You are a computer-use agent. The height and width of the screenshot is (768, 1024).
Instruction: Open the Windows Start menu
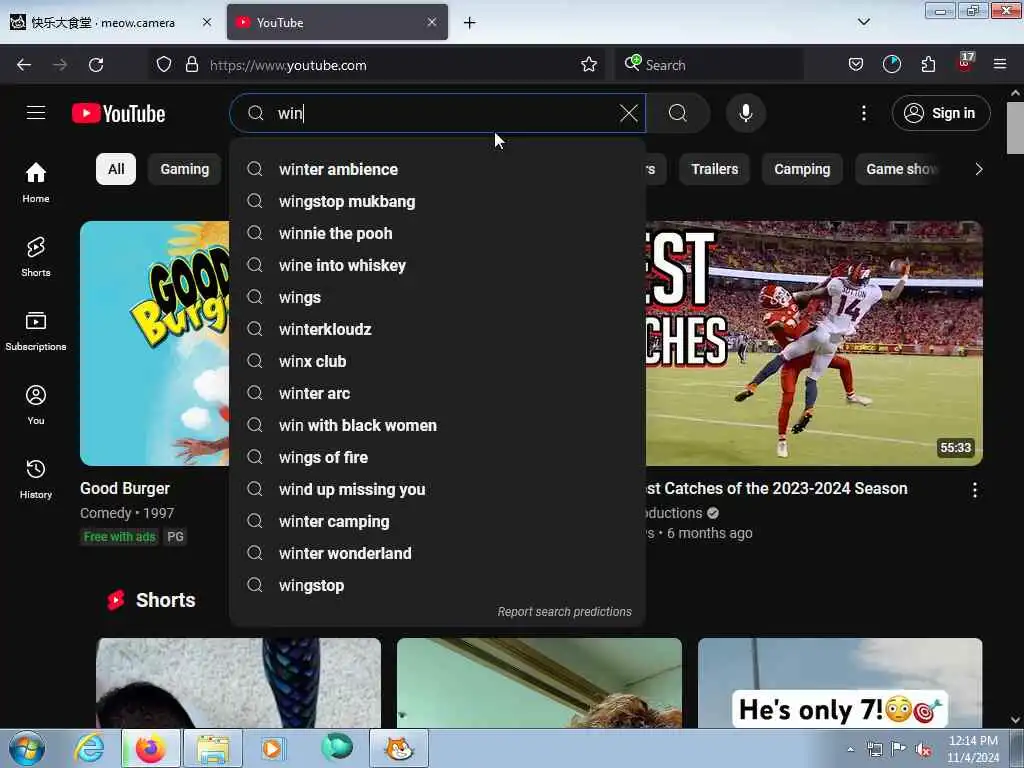pos(27,748)
